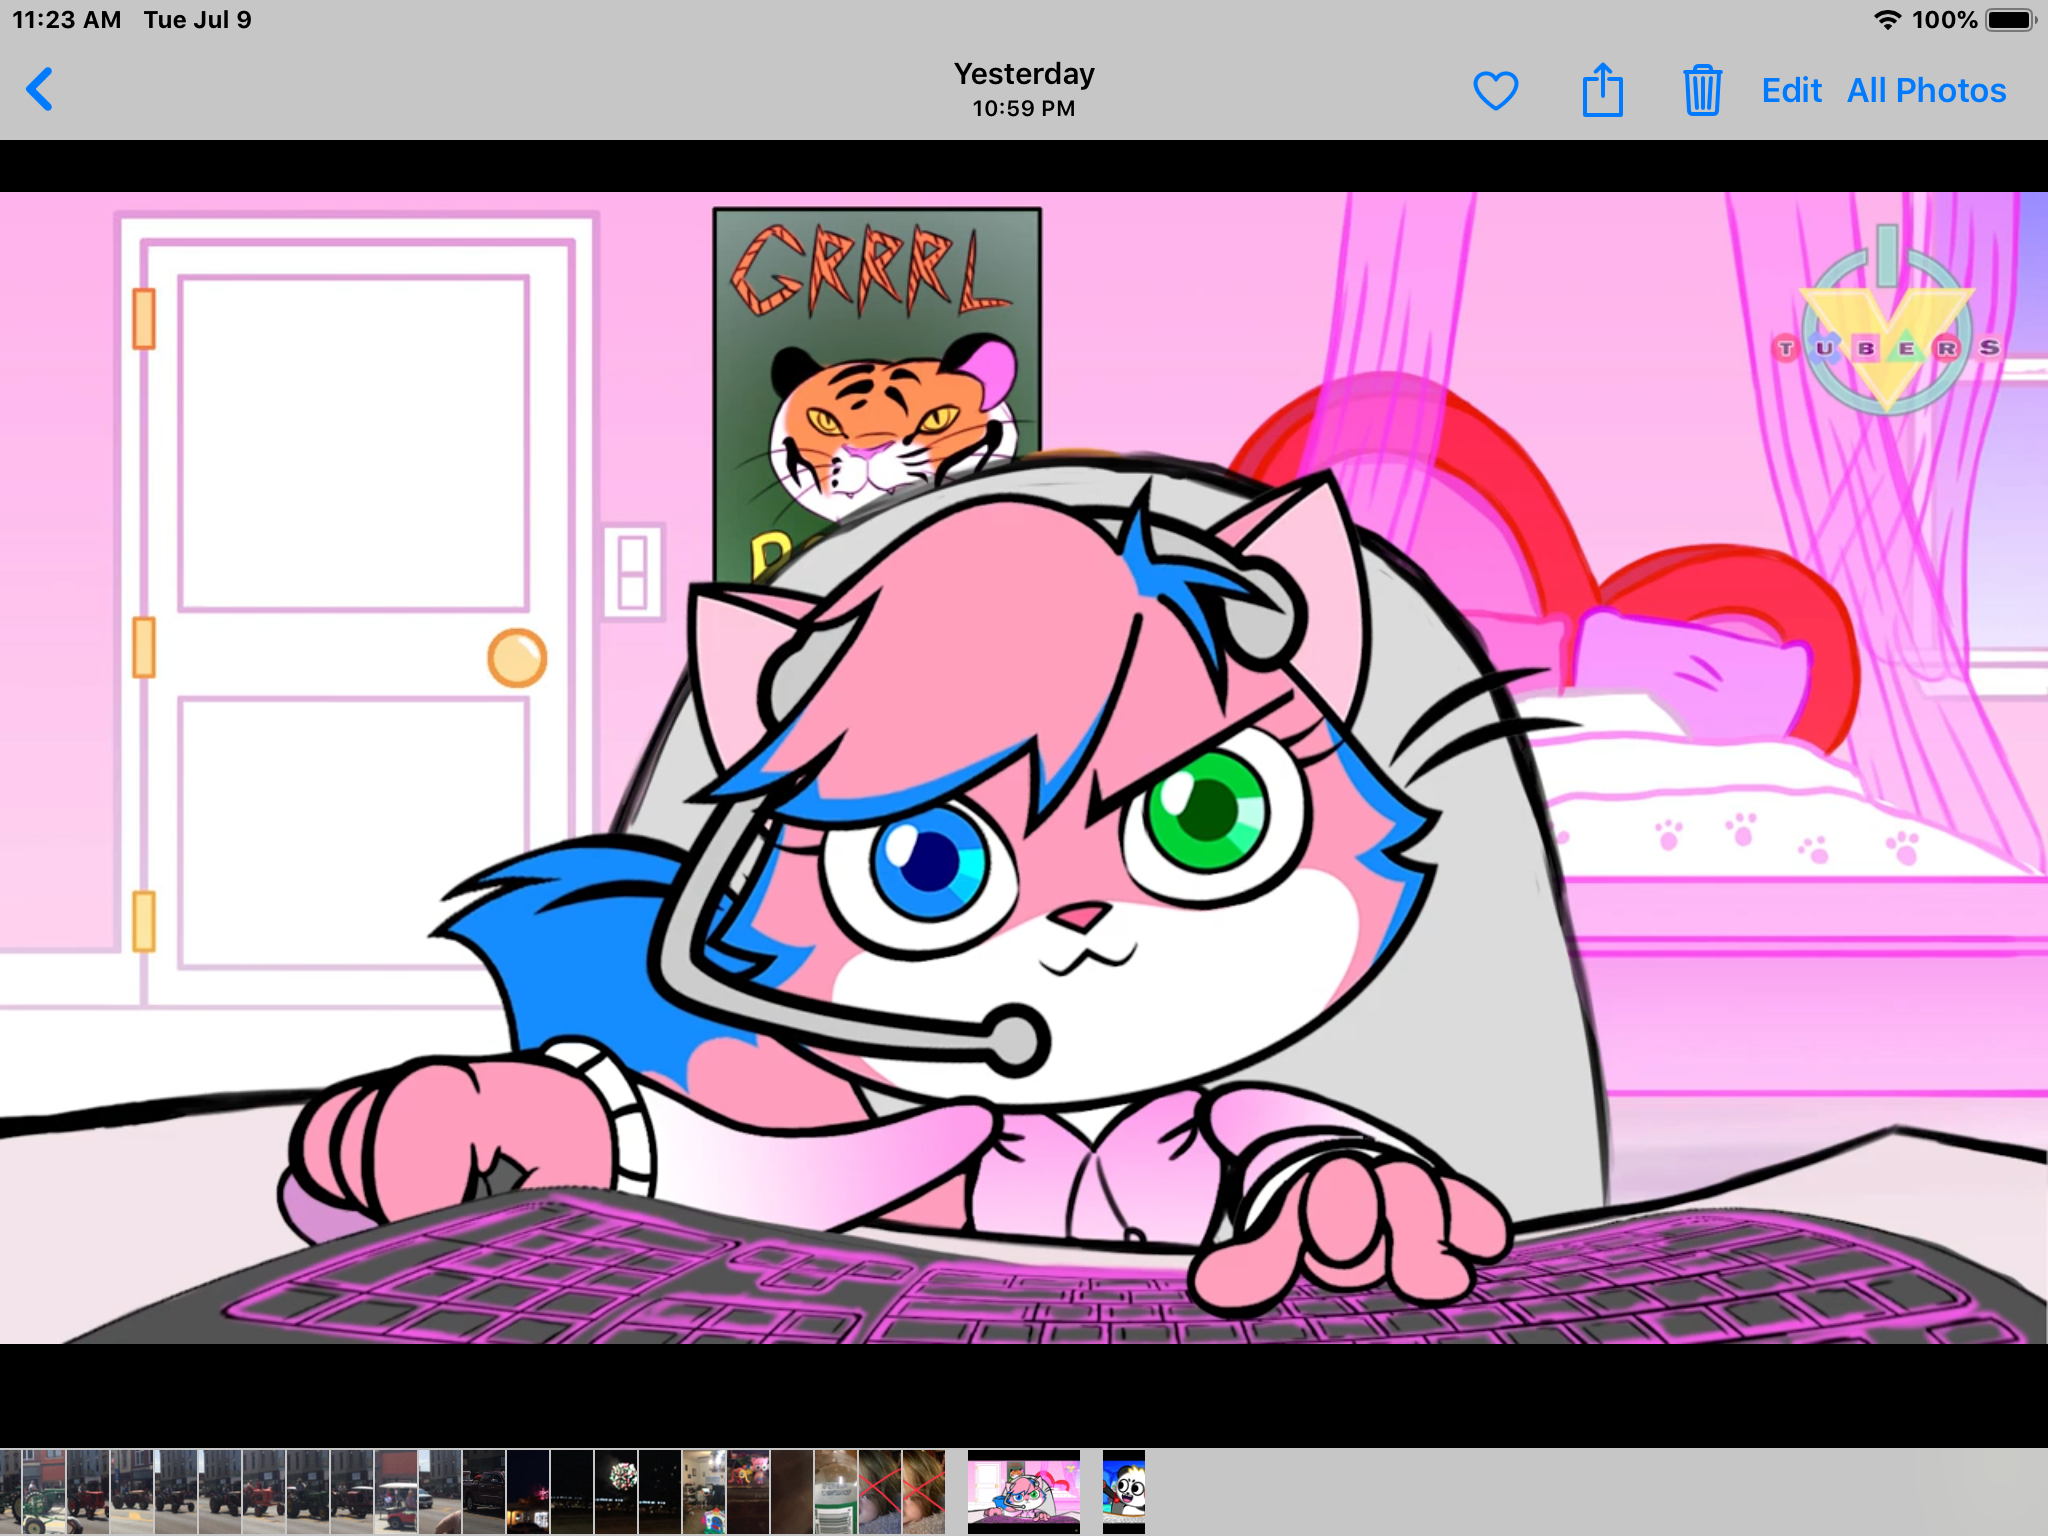Tap the Edit button
Viewport: 2048px width, 1536px height.
click(1791, 90)
